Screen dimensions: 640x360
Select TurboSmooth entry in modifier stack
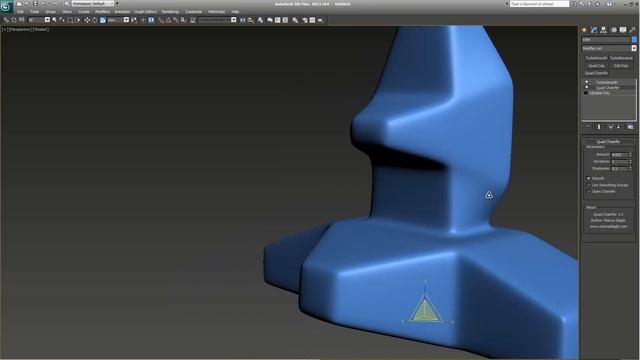(x=607, y=82)
